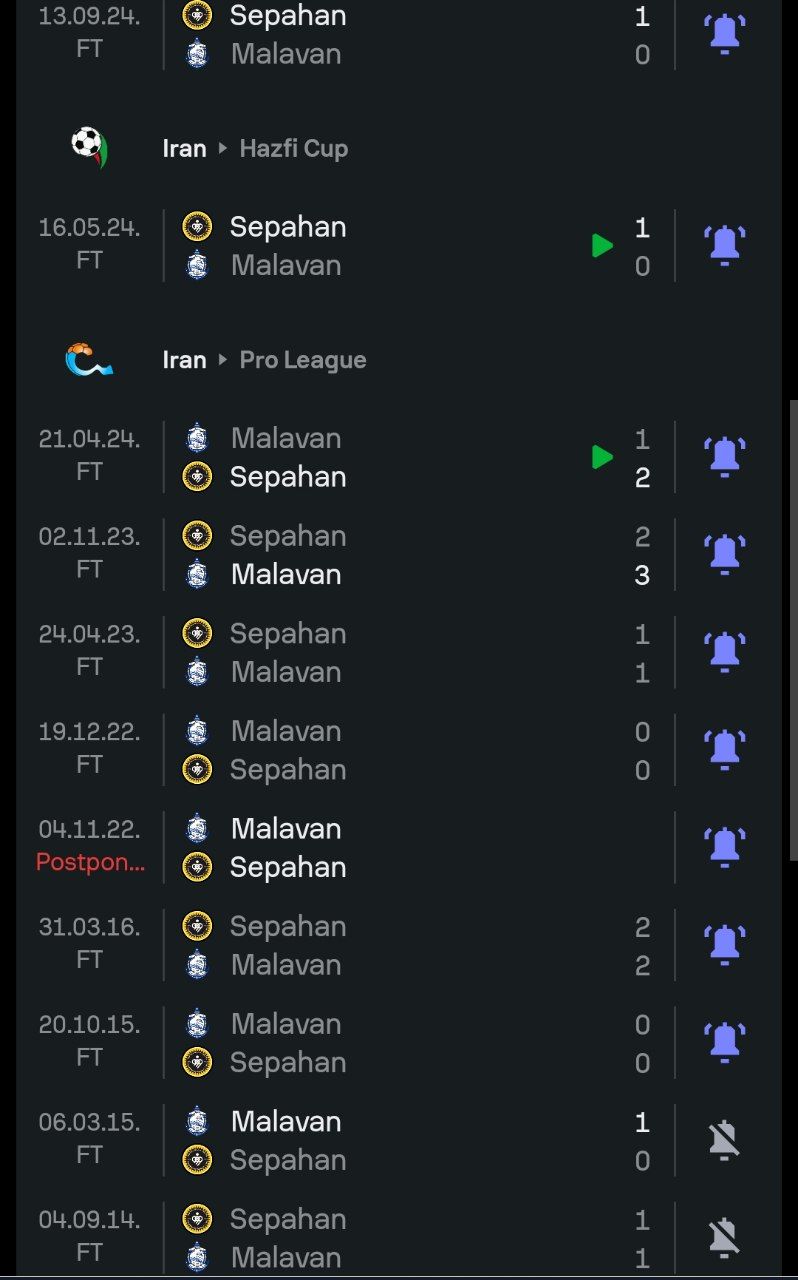Open the Iran Pro League logo icon
This screenshot has height=1280, width=798.
[89, 360]
